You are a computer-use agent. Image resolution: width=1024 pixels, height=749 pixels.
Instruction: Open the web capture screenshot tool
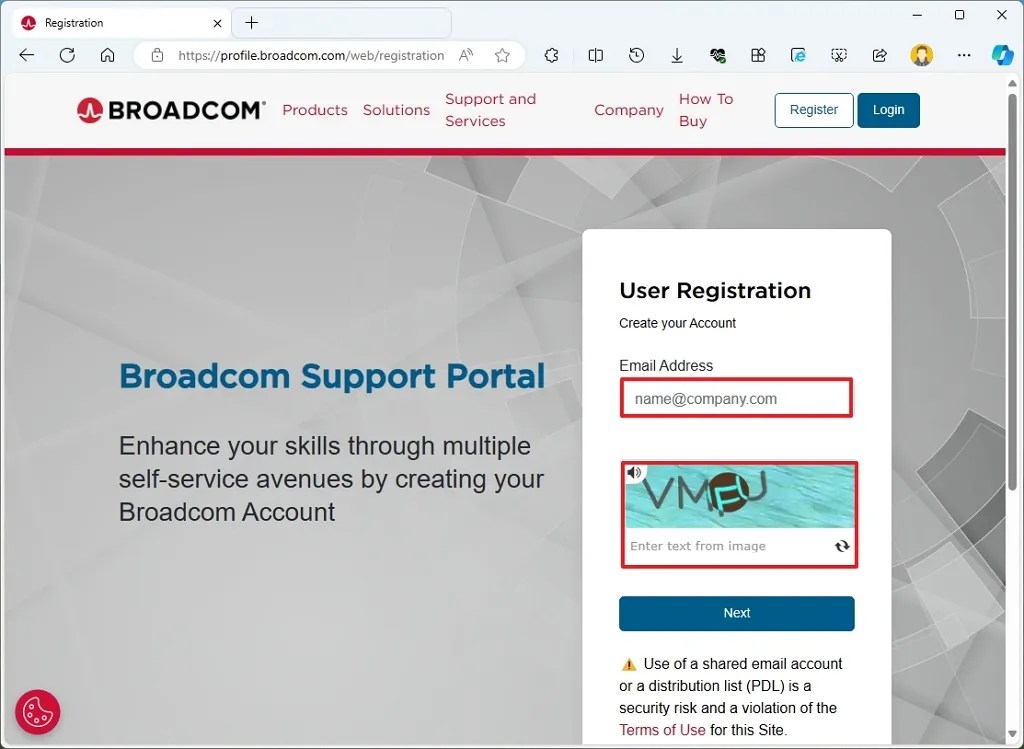pyautogui.click(x=839, y=55)
